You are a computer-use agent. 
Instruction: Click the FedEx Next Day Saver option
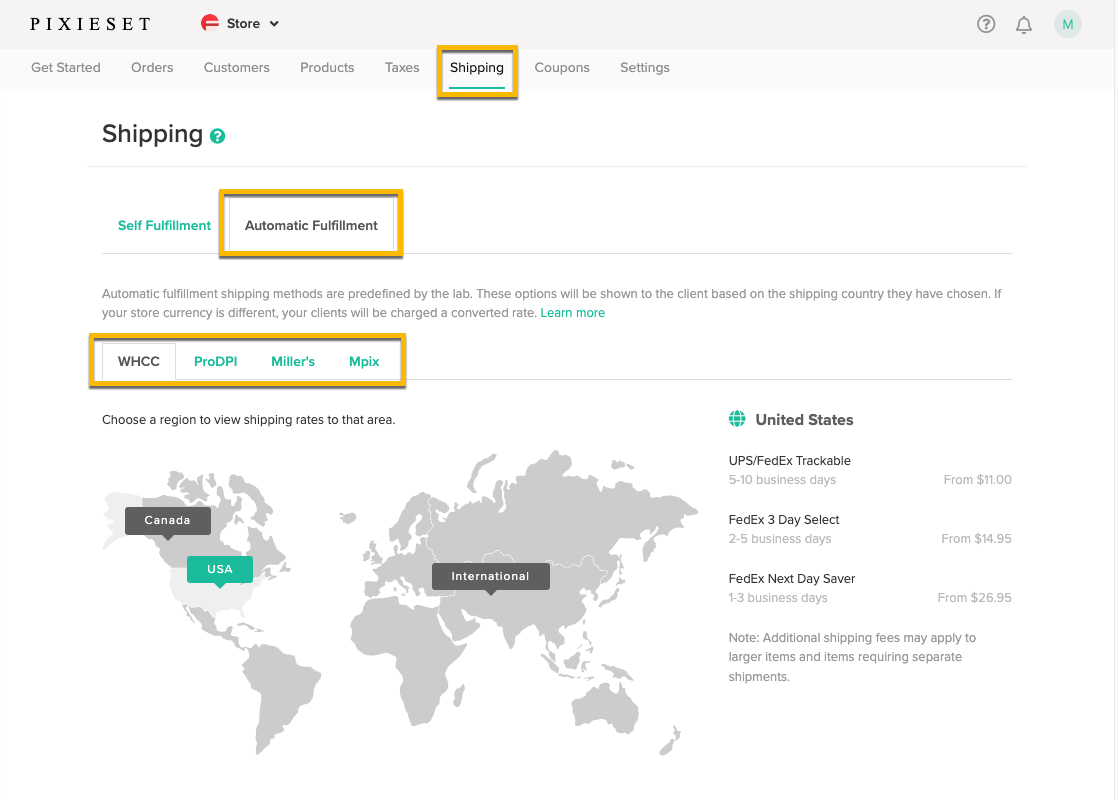pyautogui.click(x=791, y=579)
